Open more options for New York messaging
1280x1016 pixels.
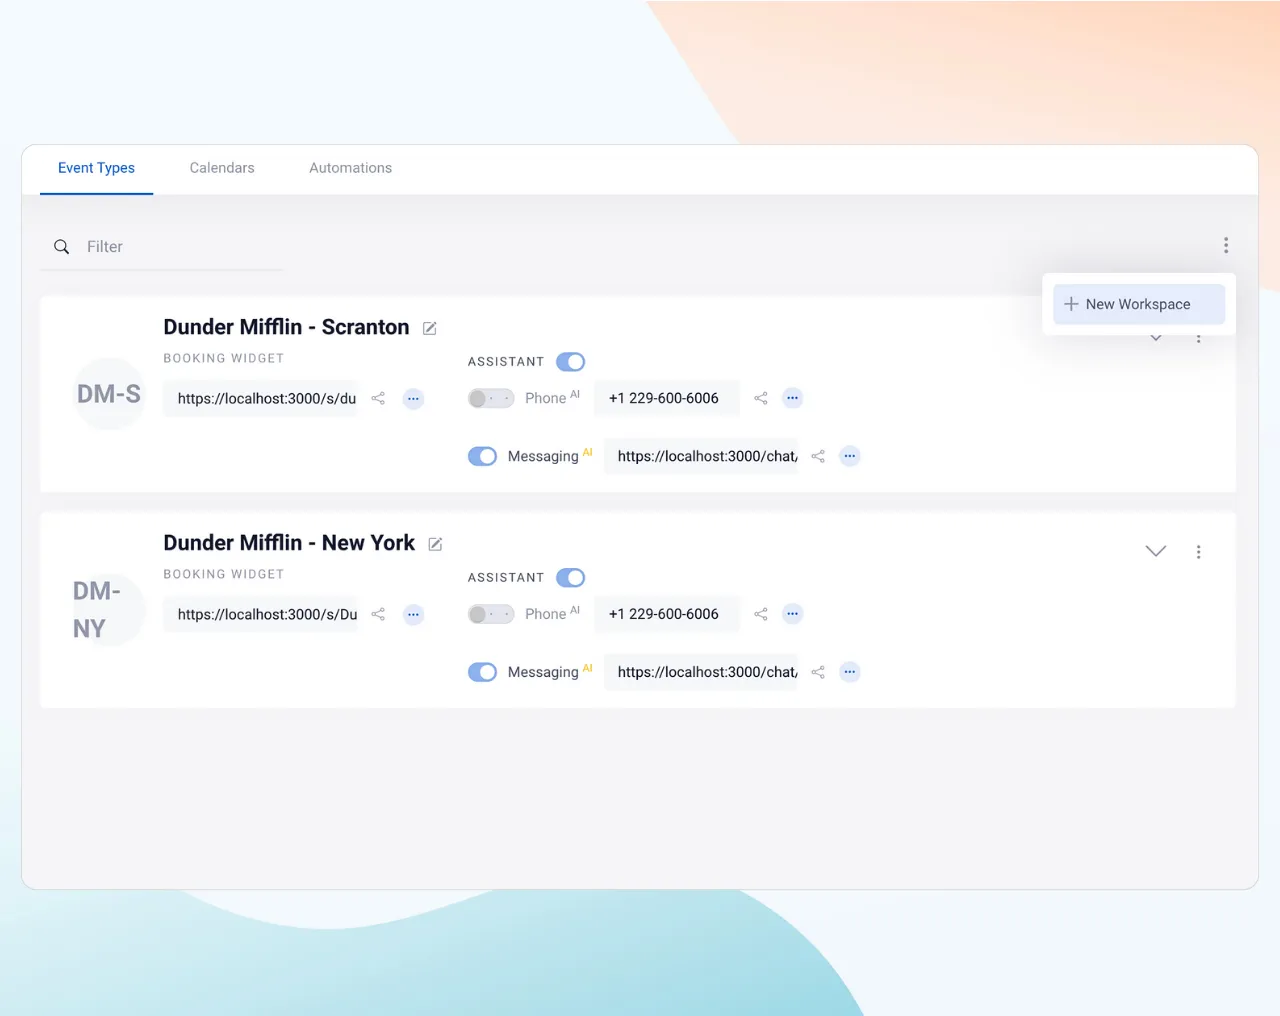click(850, 672)
